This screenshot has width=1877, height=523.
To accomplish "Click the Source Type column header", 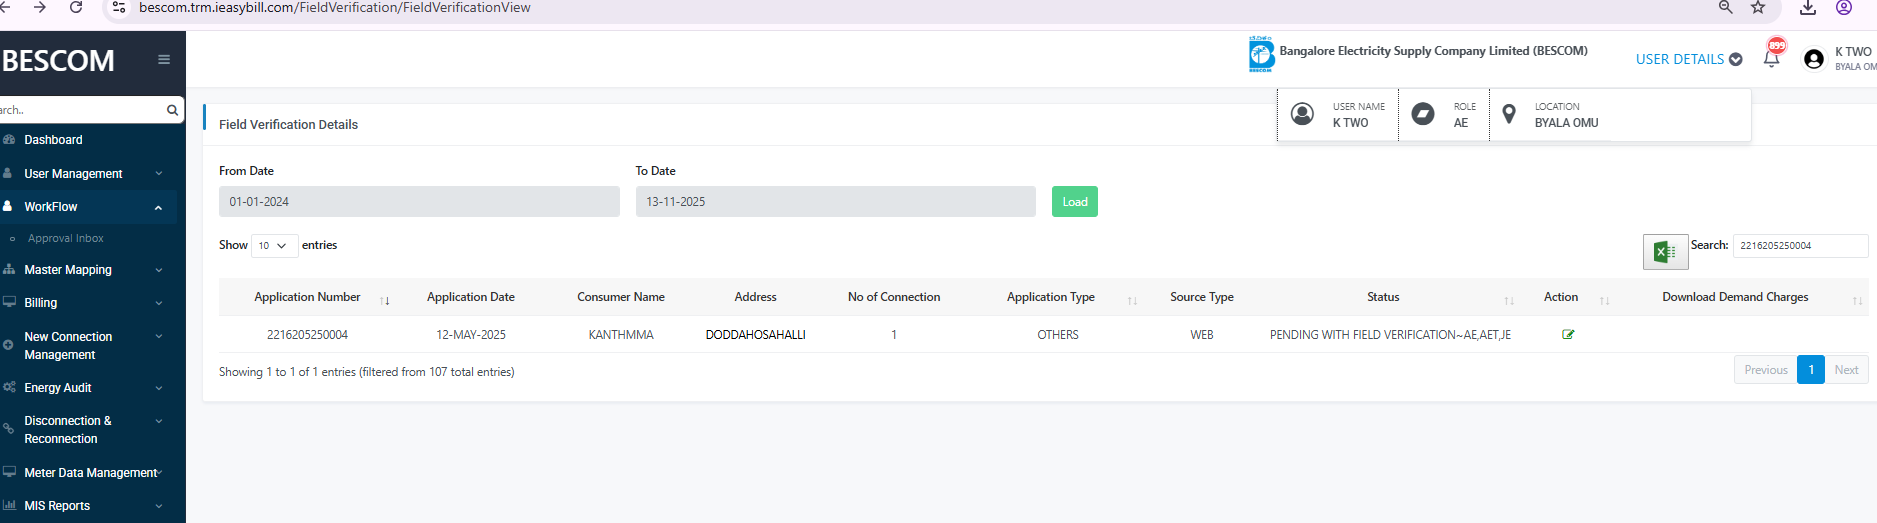I will coord(1202,297).
